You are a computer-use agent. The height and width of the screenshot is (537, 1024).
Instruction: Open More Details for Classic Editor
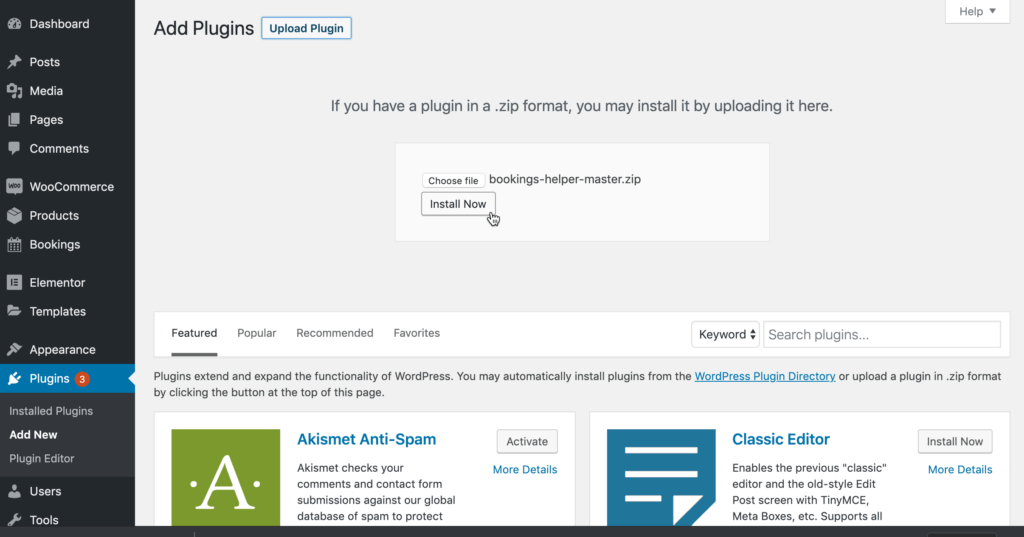tap(960, 470)
